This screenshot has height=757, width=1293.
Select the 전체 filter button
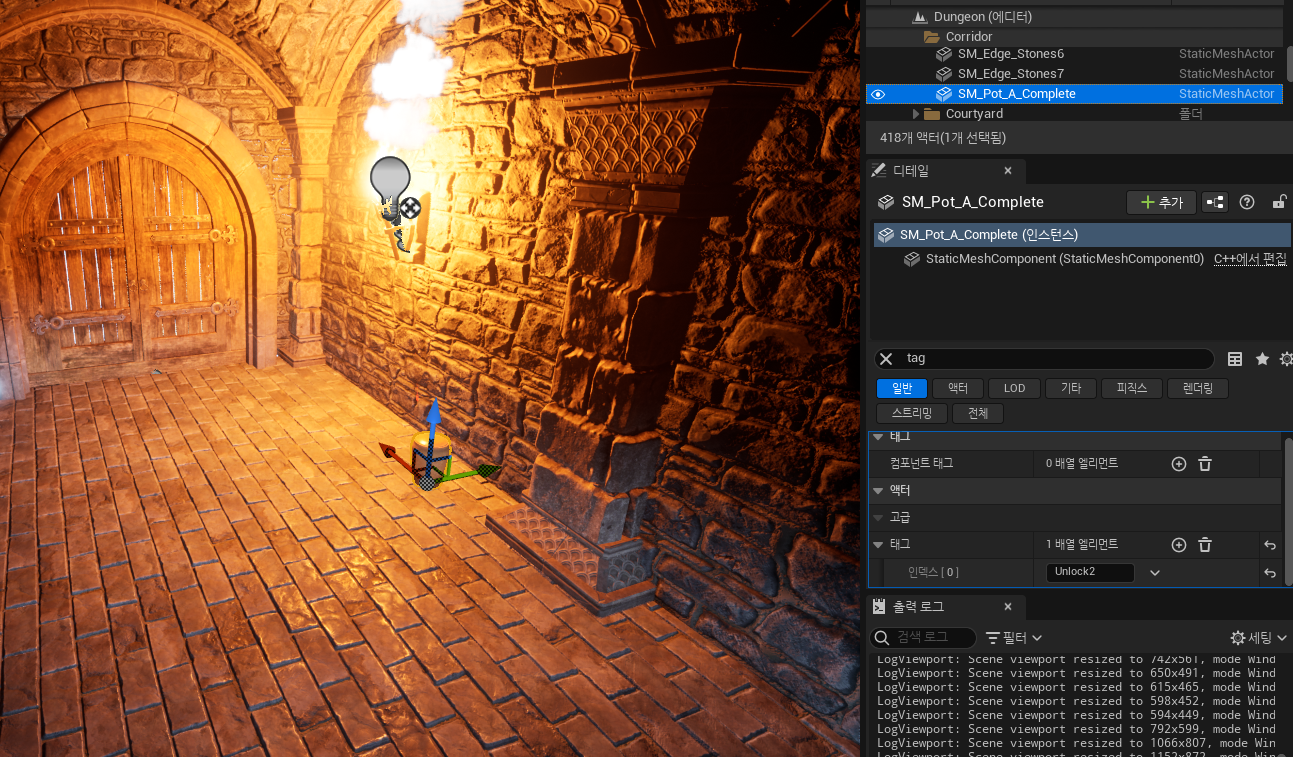978,414
